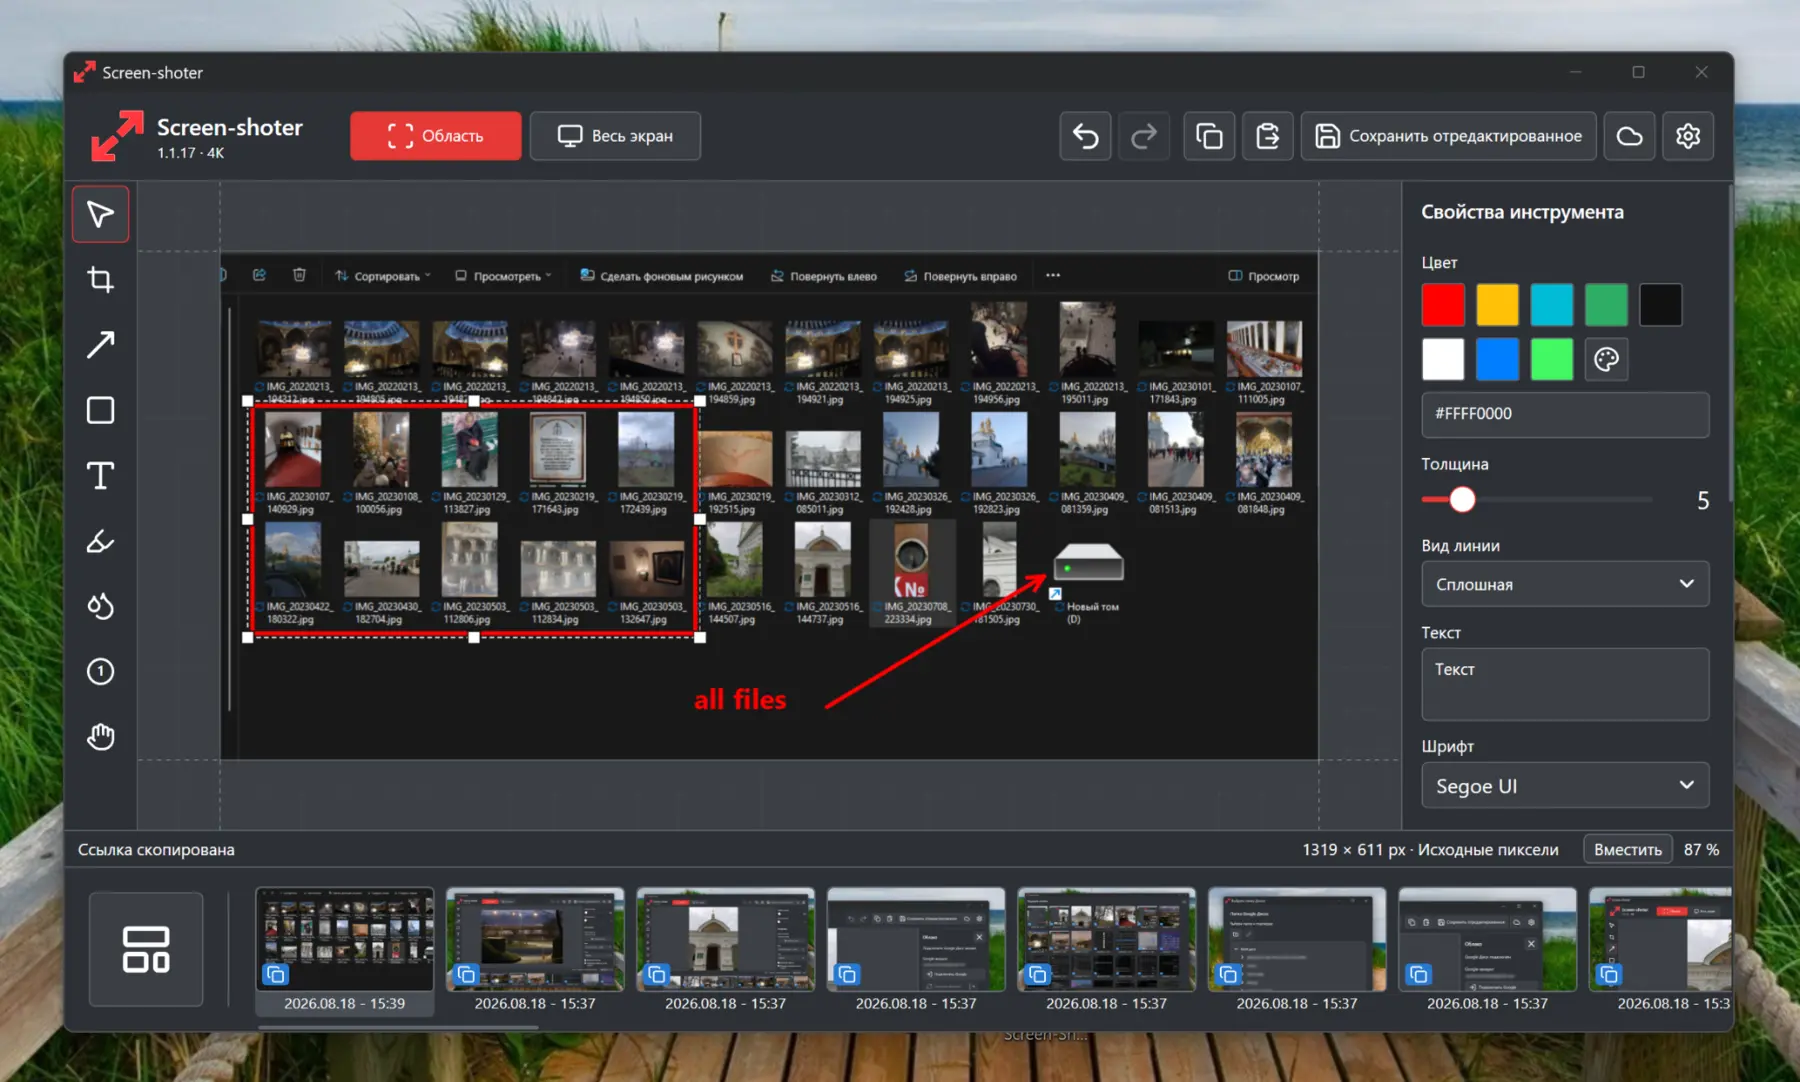This screenshot has height=1082, width=1800.
Task: Choose the arrow drawing tool
Action: coord(100,345)
